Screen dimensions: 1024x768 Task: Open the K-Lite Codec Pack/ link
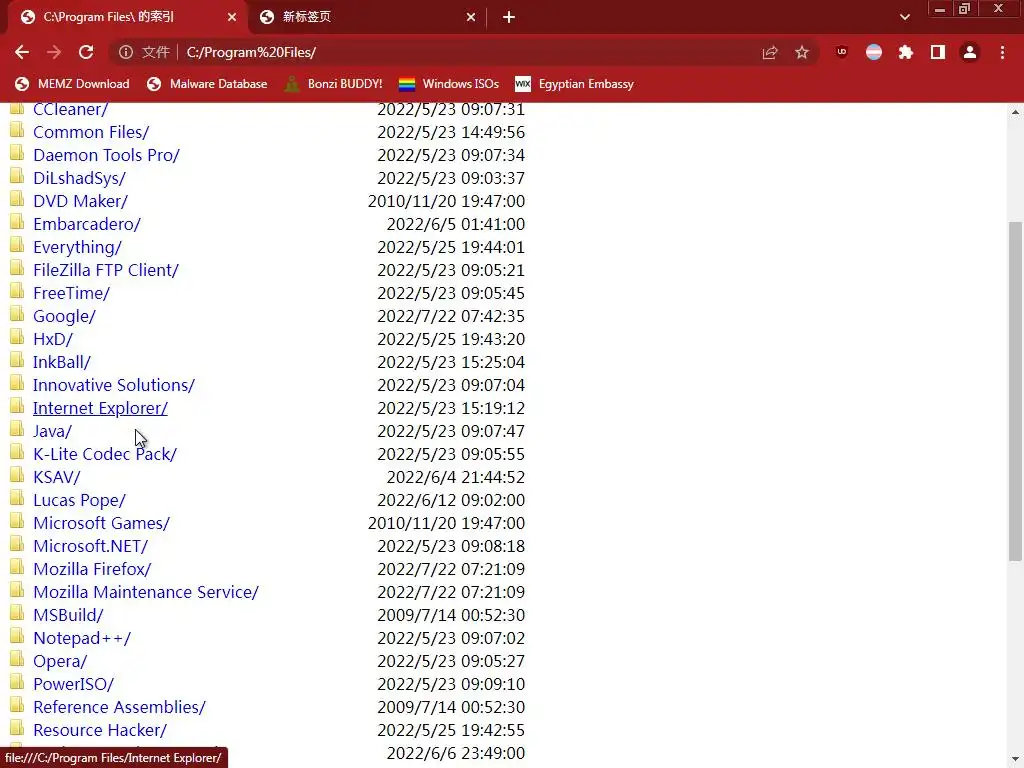pos(104,454)
